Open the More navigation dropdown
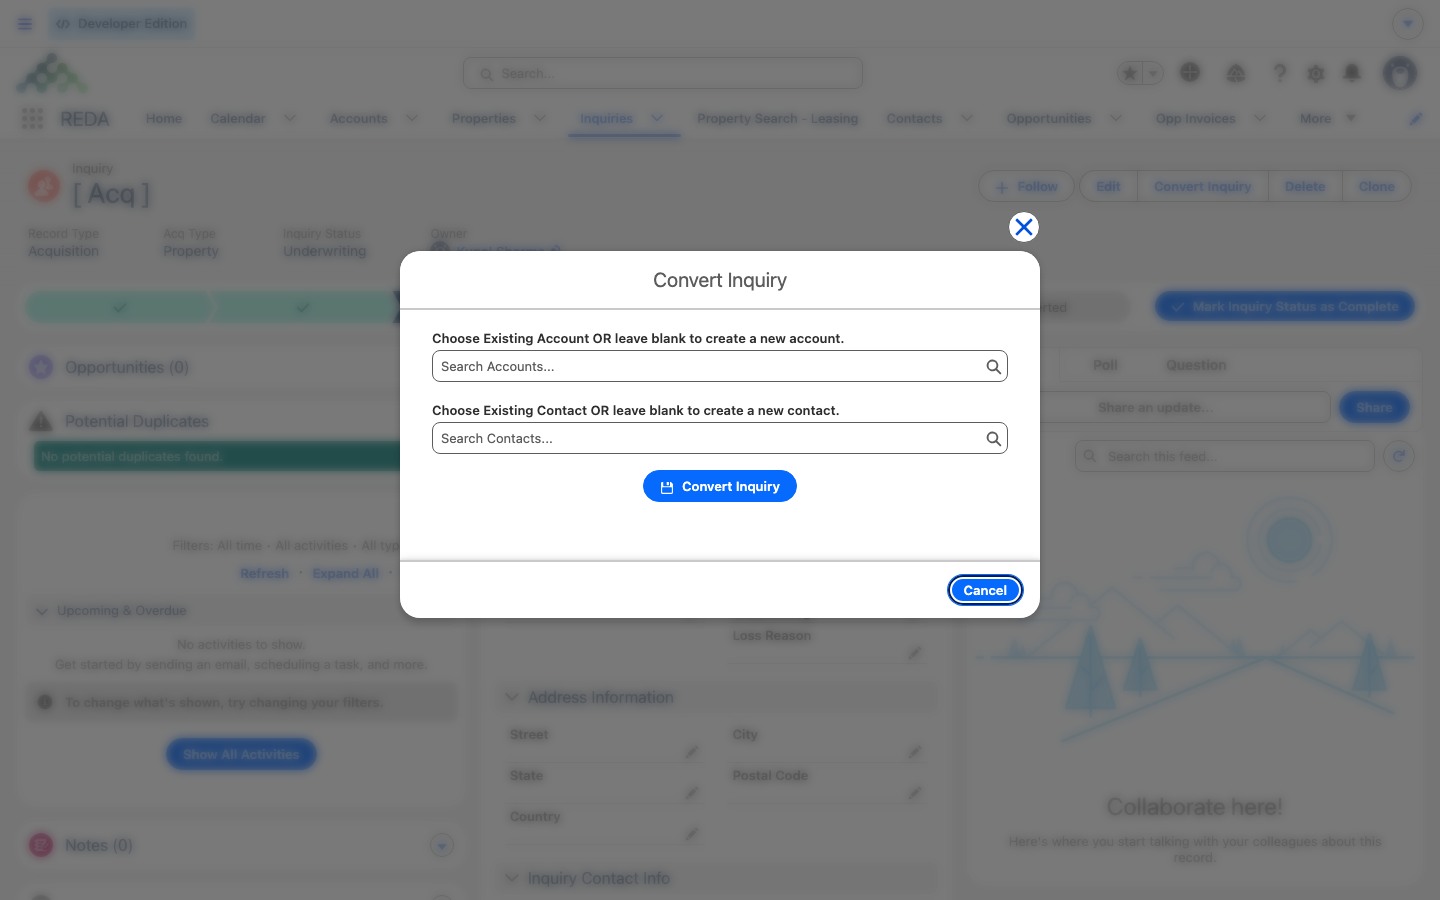The width and height of the screenshot is (1440, 900). pos(1327,119)
